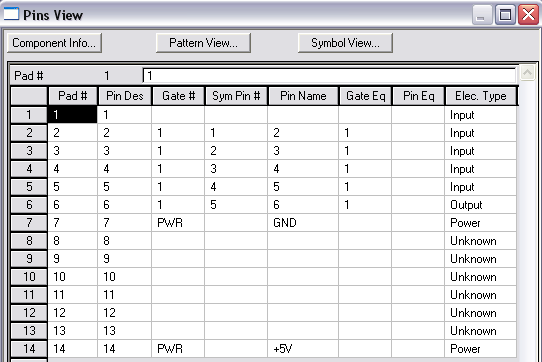Click the scrollbar up arrow
Image resolution: width=542 pixels, height=362 pixels.
(527, 73)
